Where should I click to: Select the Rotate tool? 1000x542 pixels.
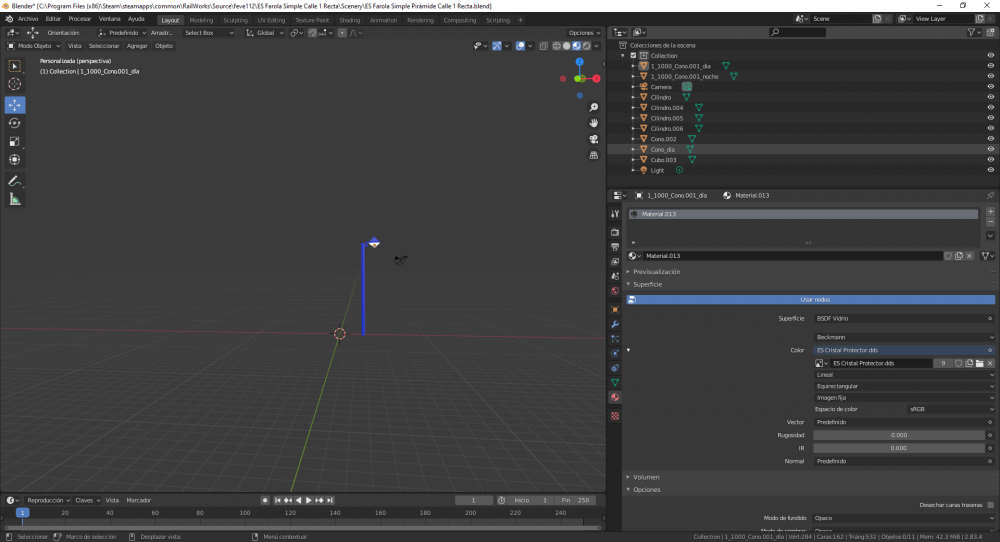point(15,123)
